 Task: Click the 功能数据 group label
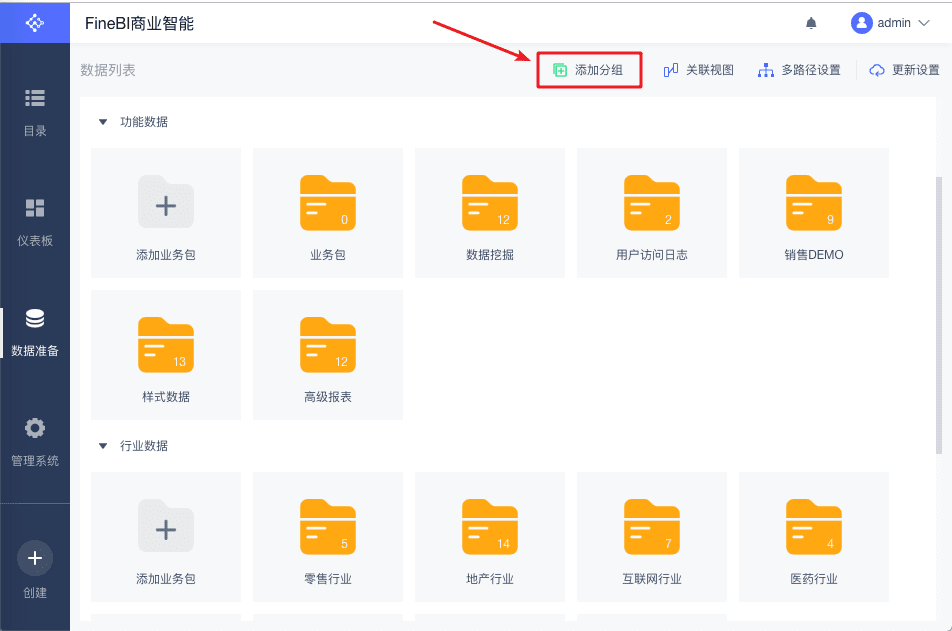(x=144, y=122)
